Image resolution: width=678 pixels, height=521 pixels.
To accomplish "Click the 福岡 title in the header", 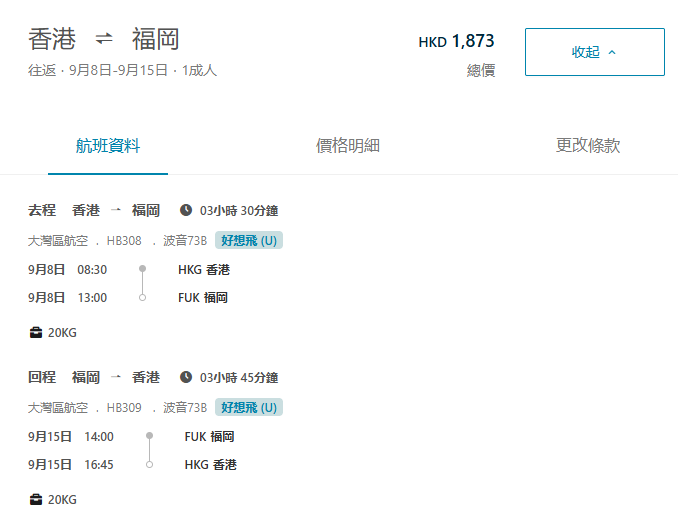I will point(156,39).
